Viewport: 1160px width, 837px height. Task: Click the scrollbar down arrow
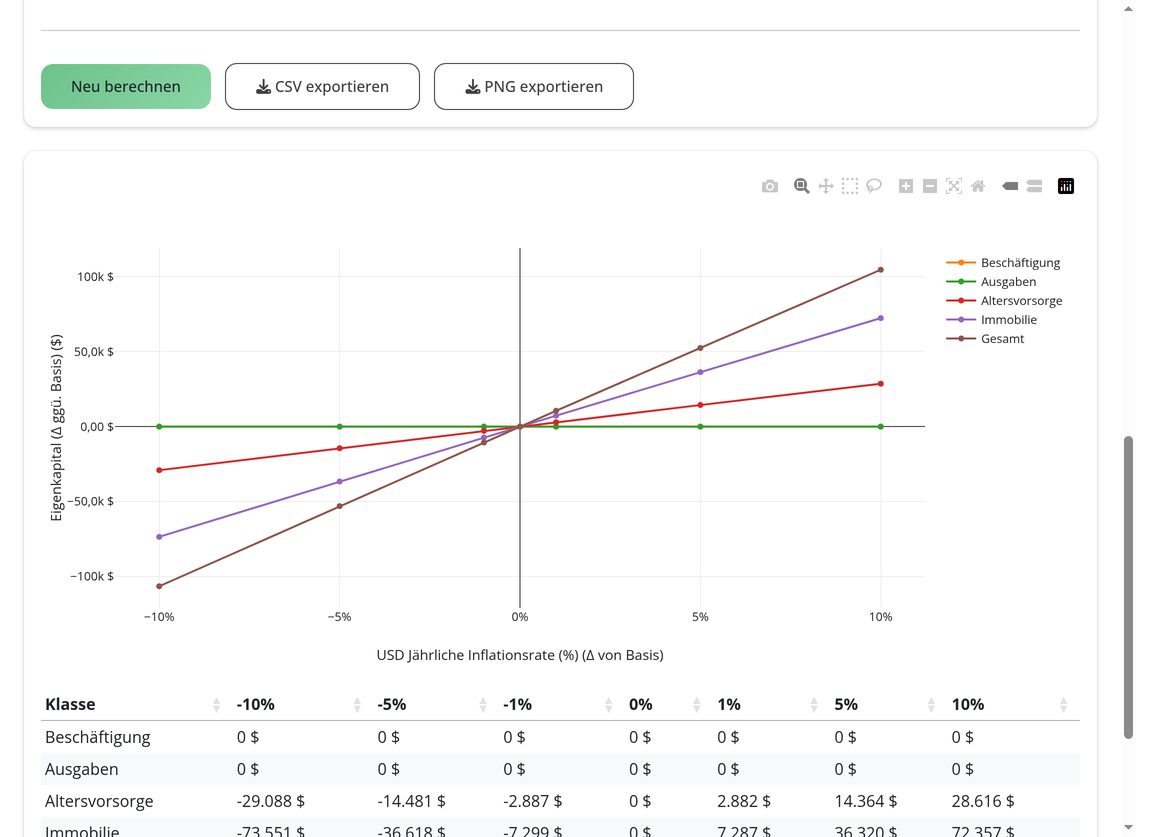[1128, 827]
